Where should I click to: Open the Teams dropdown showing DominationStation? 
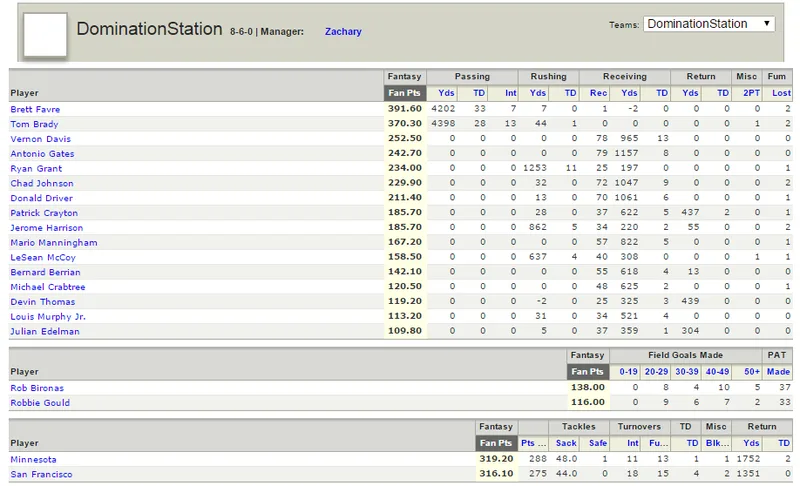[x=709, y=24]
